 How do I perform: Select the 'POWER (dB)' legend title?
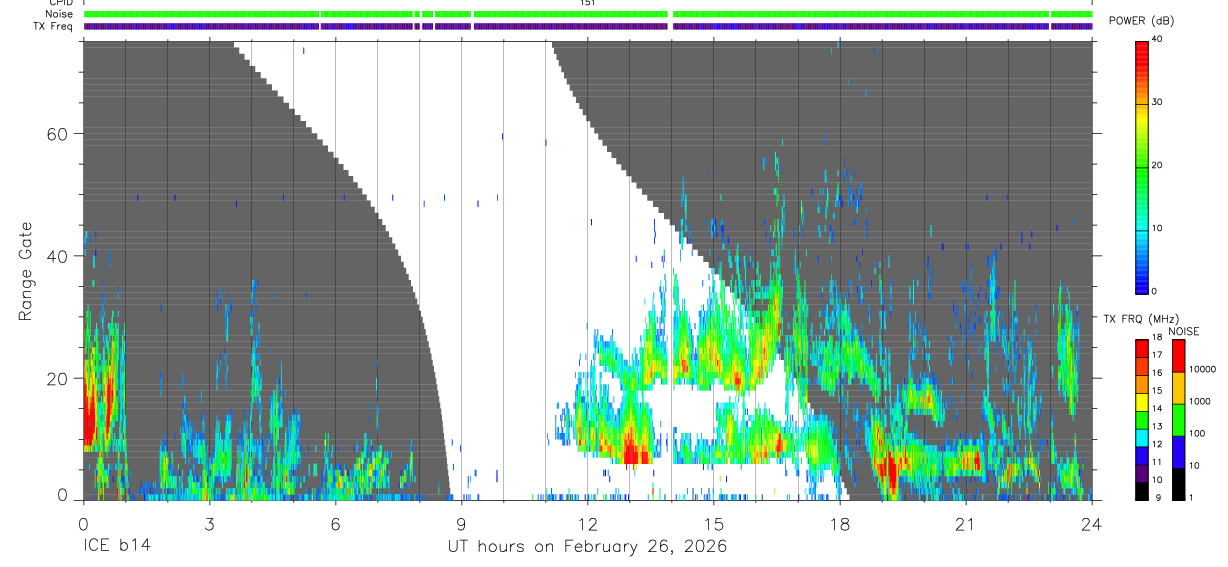(1141, 21)
